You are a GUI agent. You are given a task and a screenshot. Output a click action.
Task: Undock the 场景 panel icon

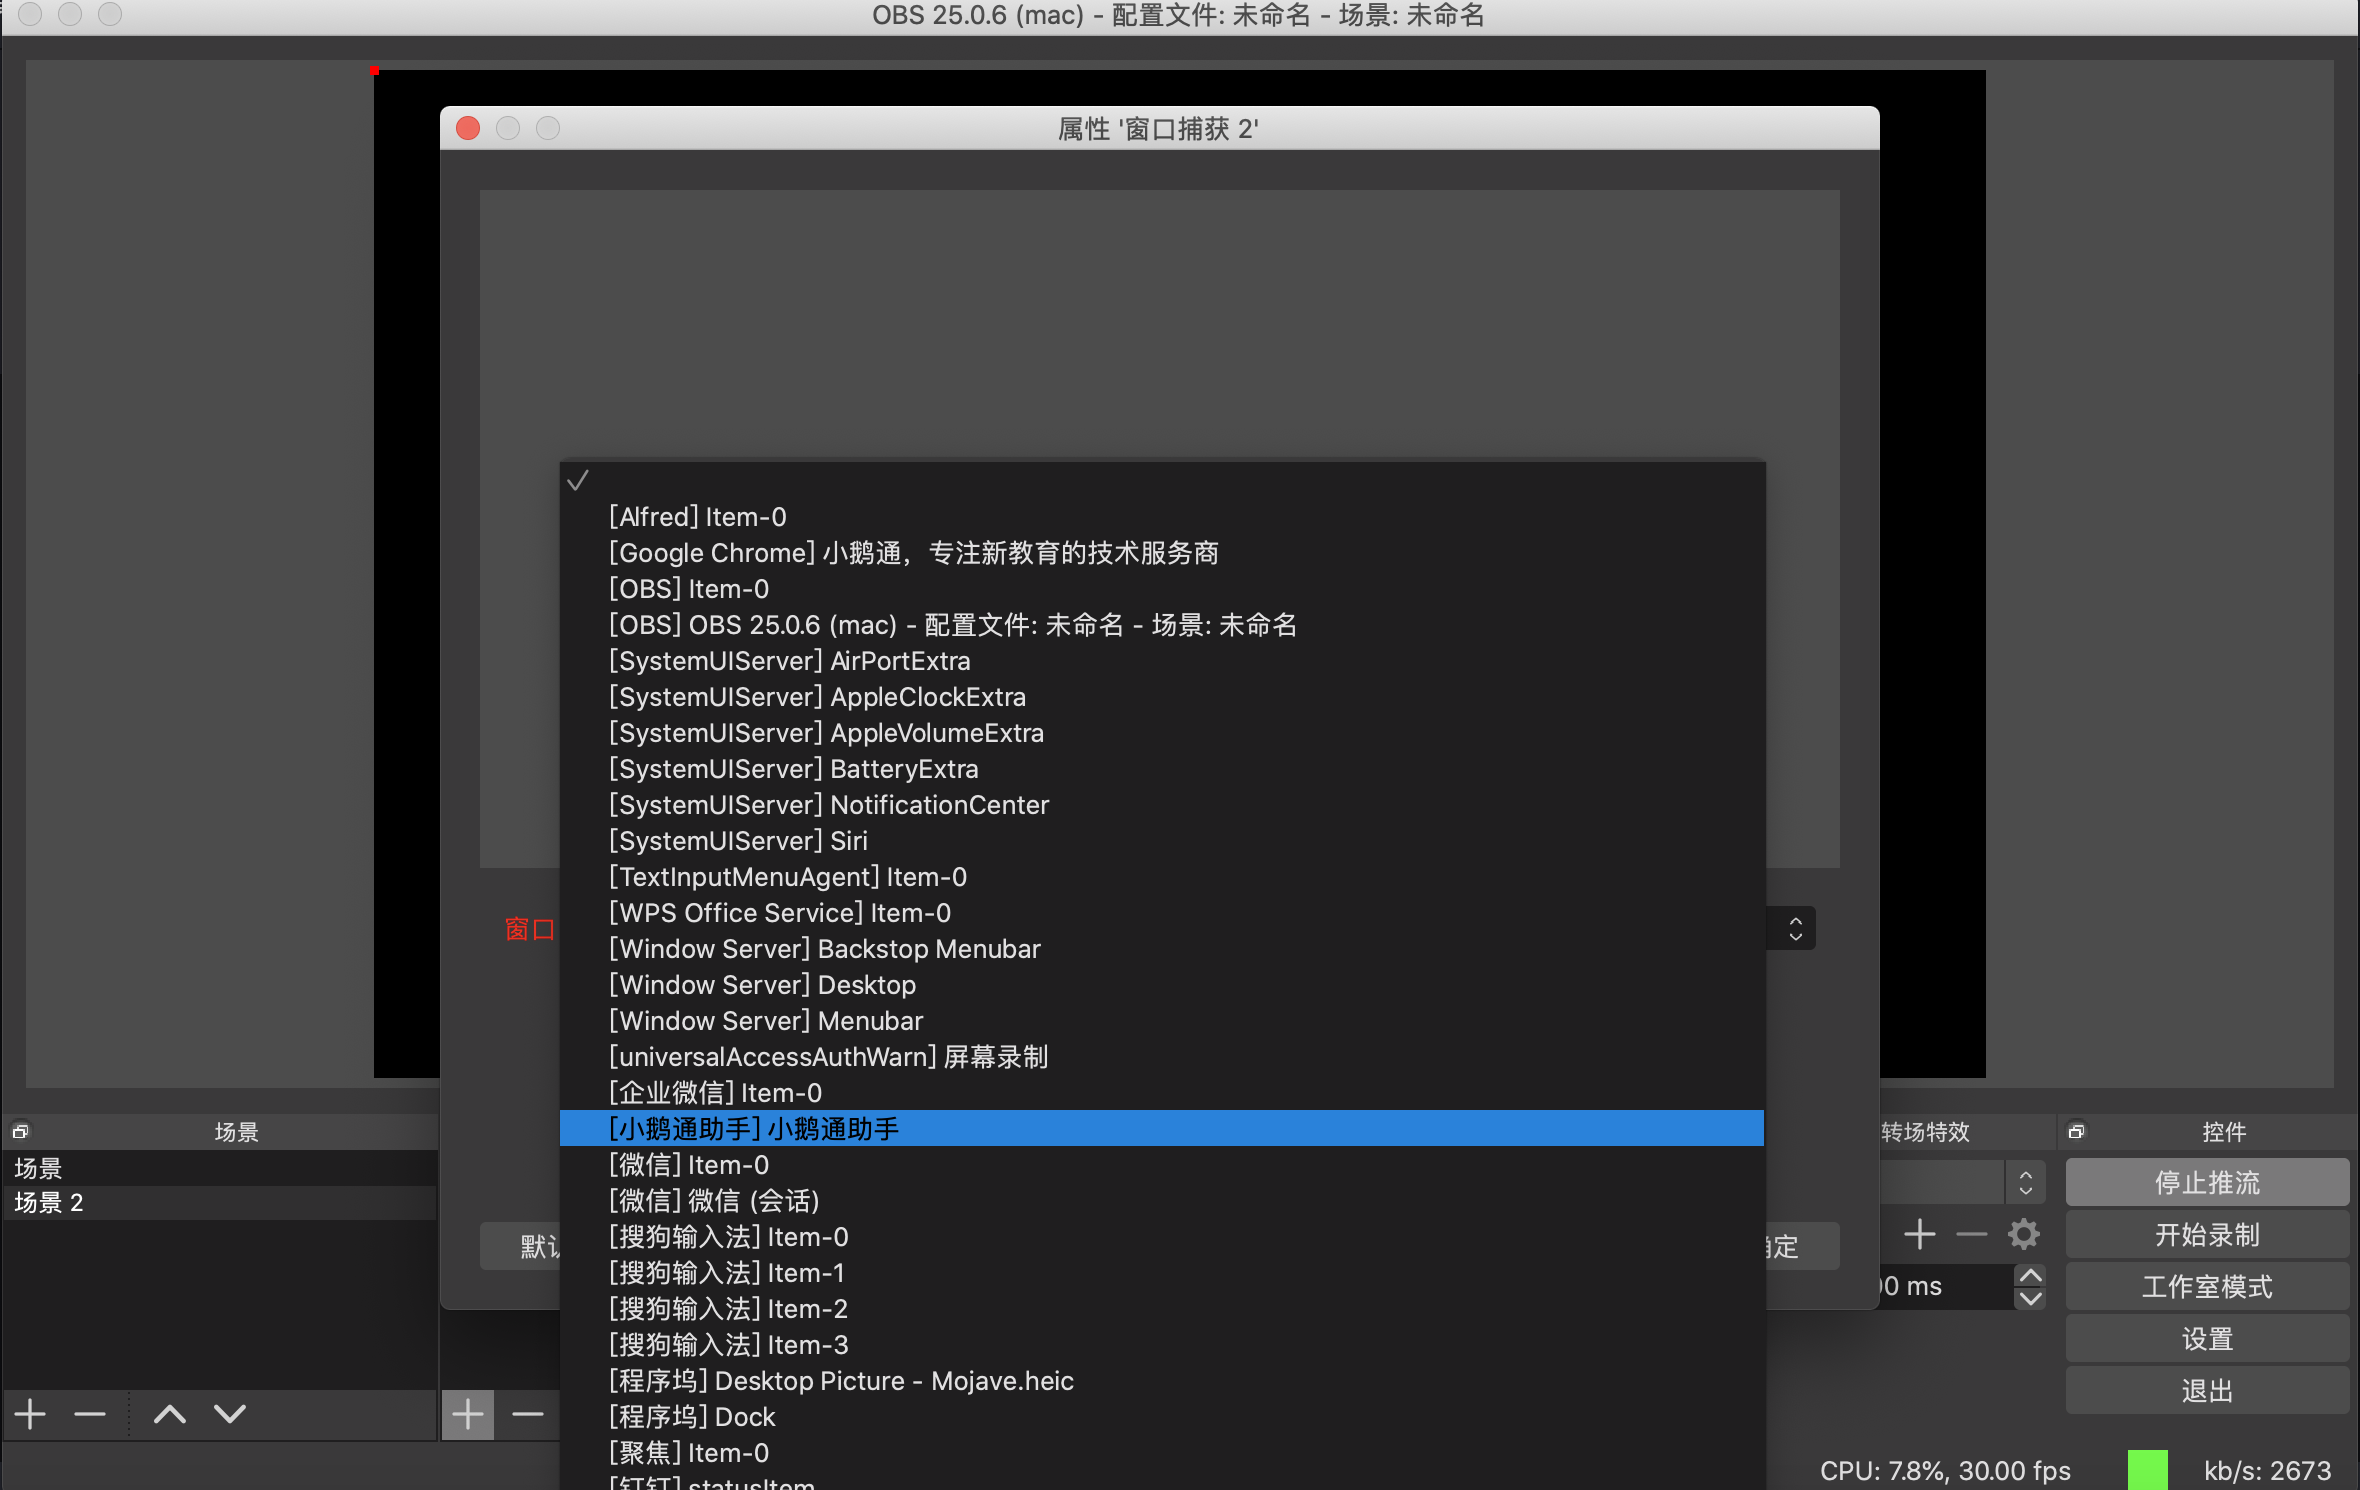pyautogui.click(x=20, y=1131)
